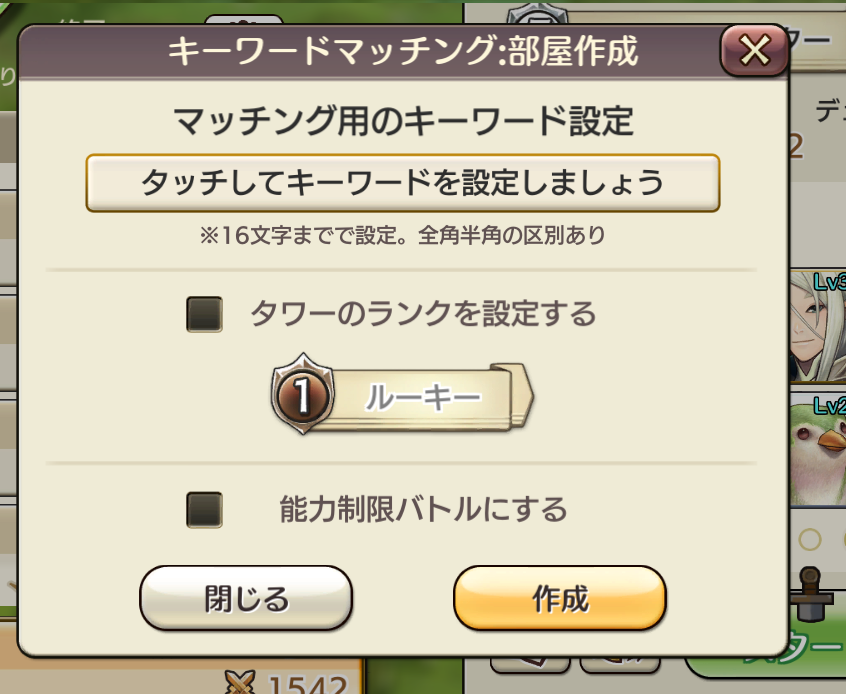This screenshot has height=694, width=846.
Task: Click the タワーのランクを設定する label text
Action: [422, 315]
